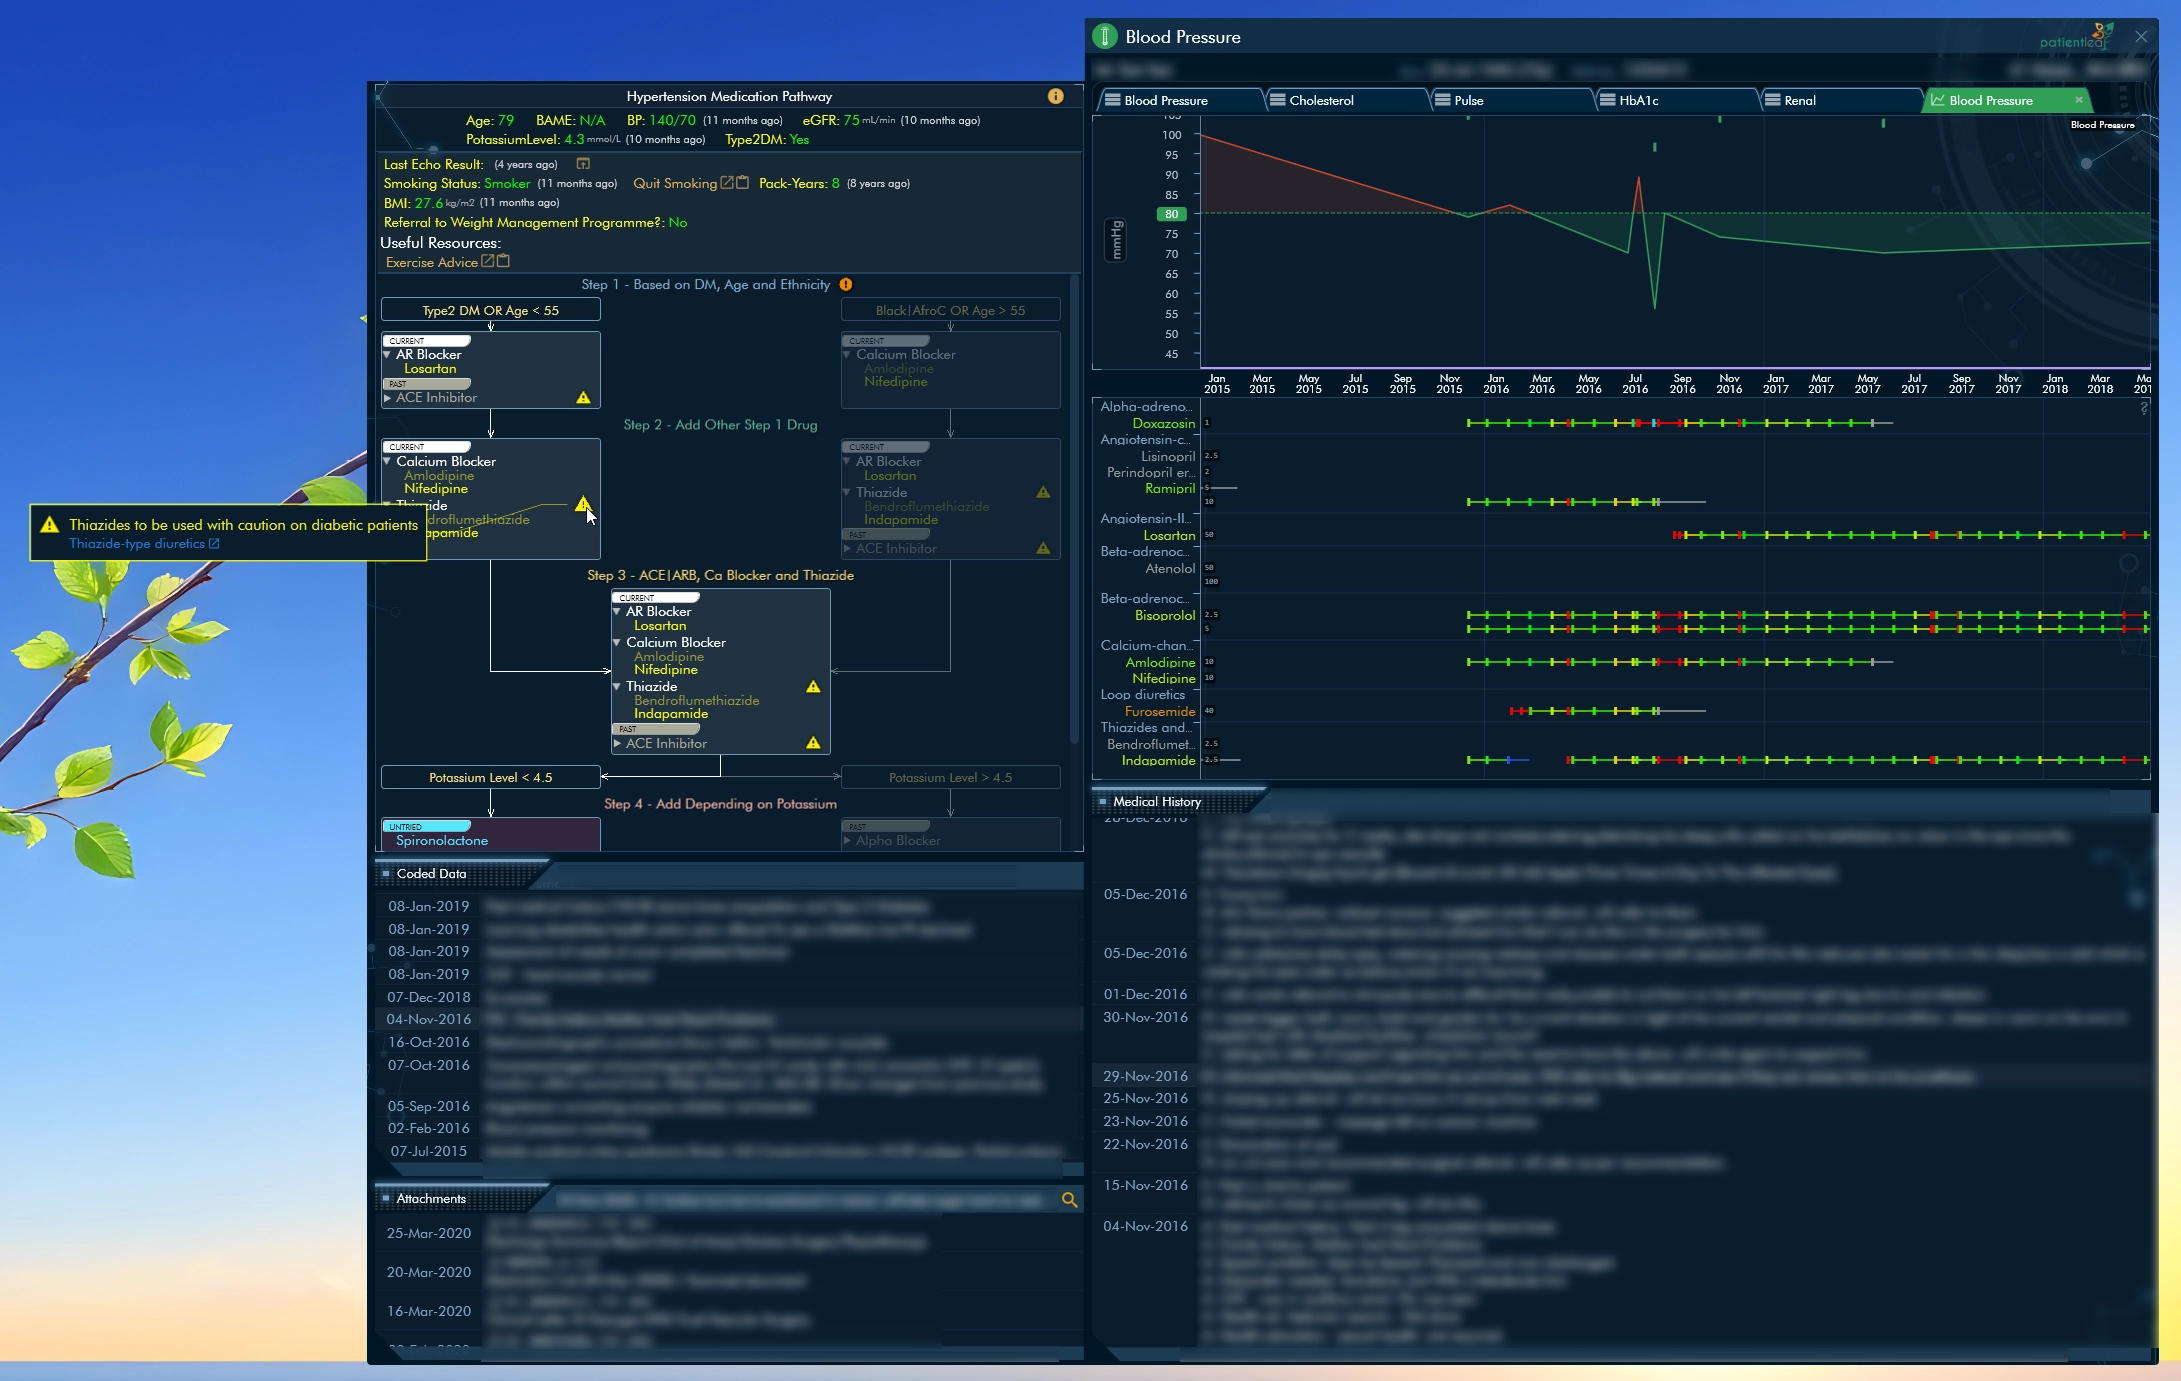Screen dimensions: 2181x1381
Task: Switch to the HbA1c tab
Action: [x=1638, y=100]
